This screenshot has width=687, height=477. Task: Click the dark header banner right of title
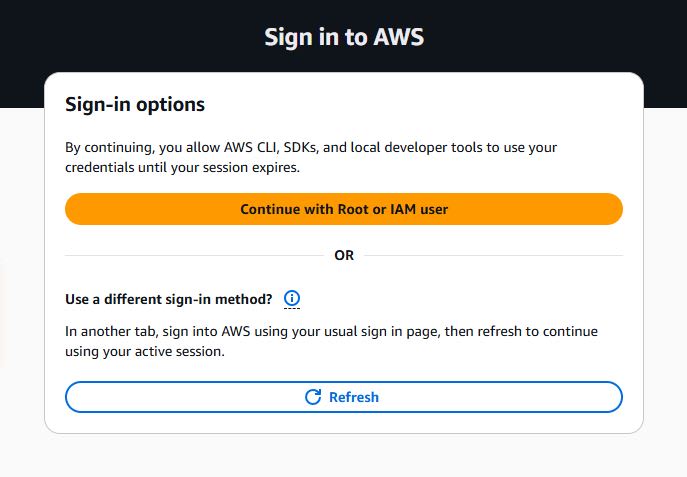point(556,36)
